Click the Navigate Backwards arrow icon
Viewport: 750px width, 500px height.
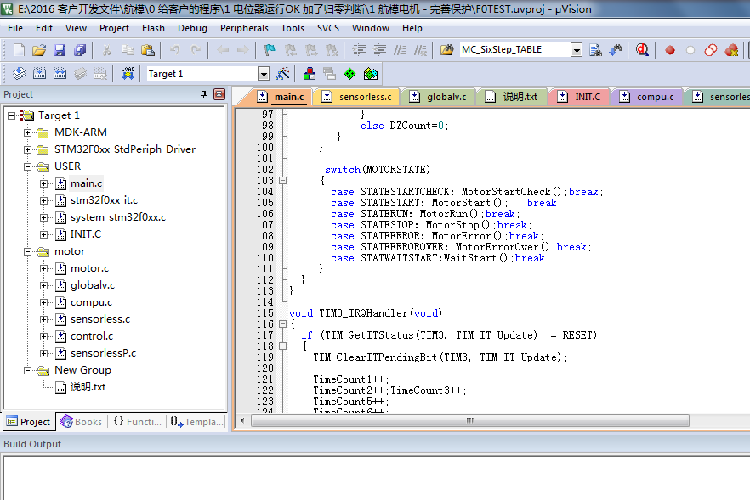pyautogui.click(x=223, y=50)
